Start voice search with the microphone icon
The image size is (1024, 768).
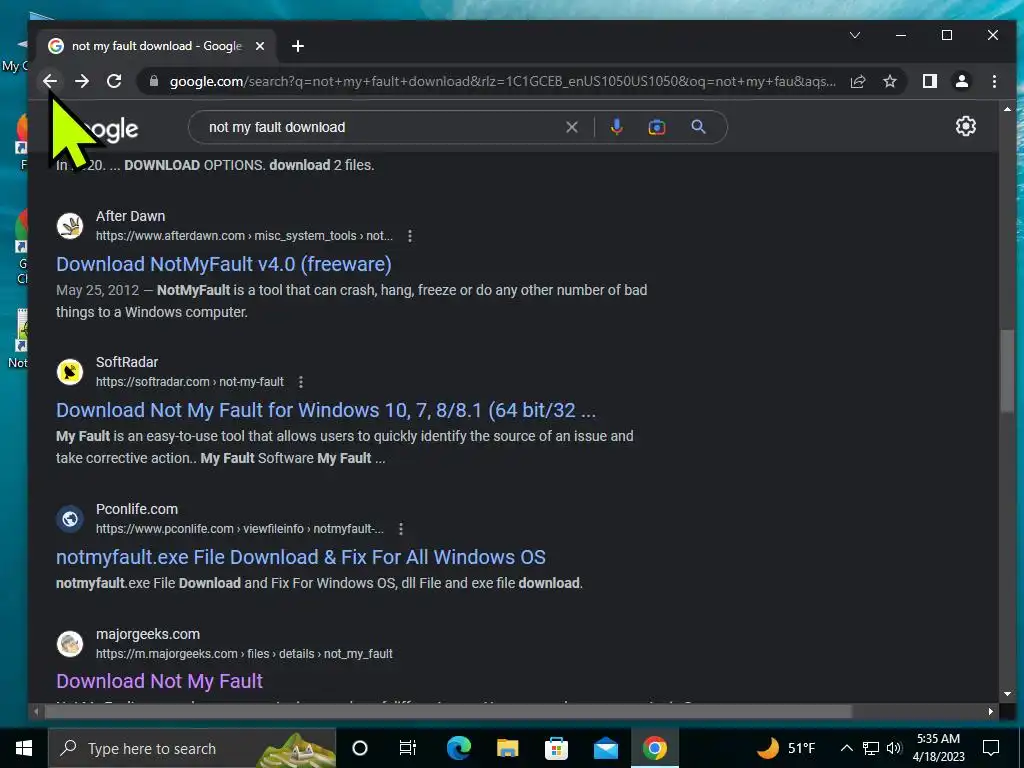(616, 127)
